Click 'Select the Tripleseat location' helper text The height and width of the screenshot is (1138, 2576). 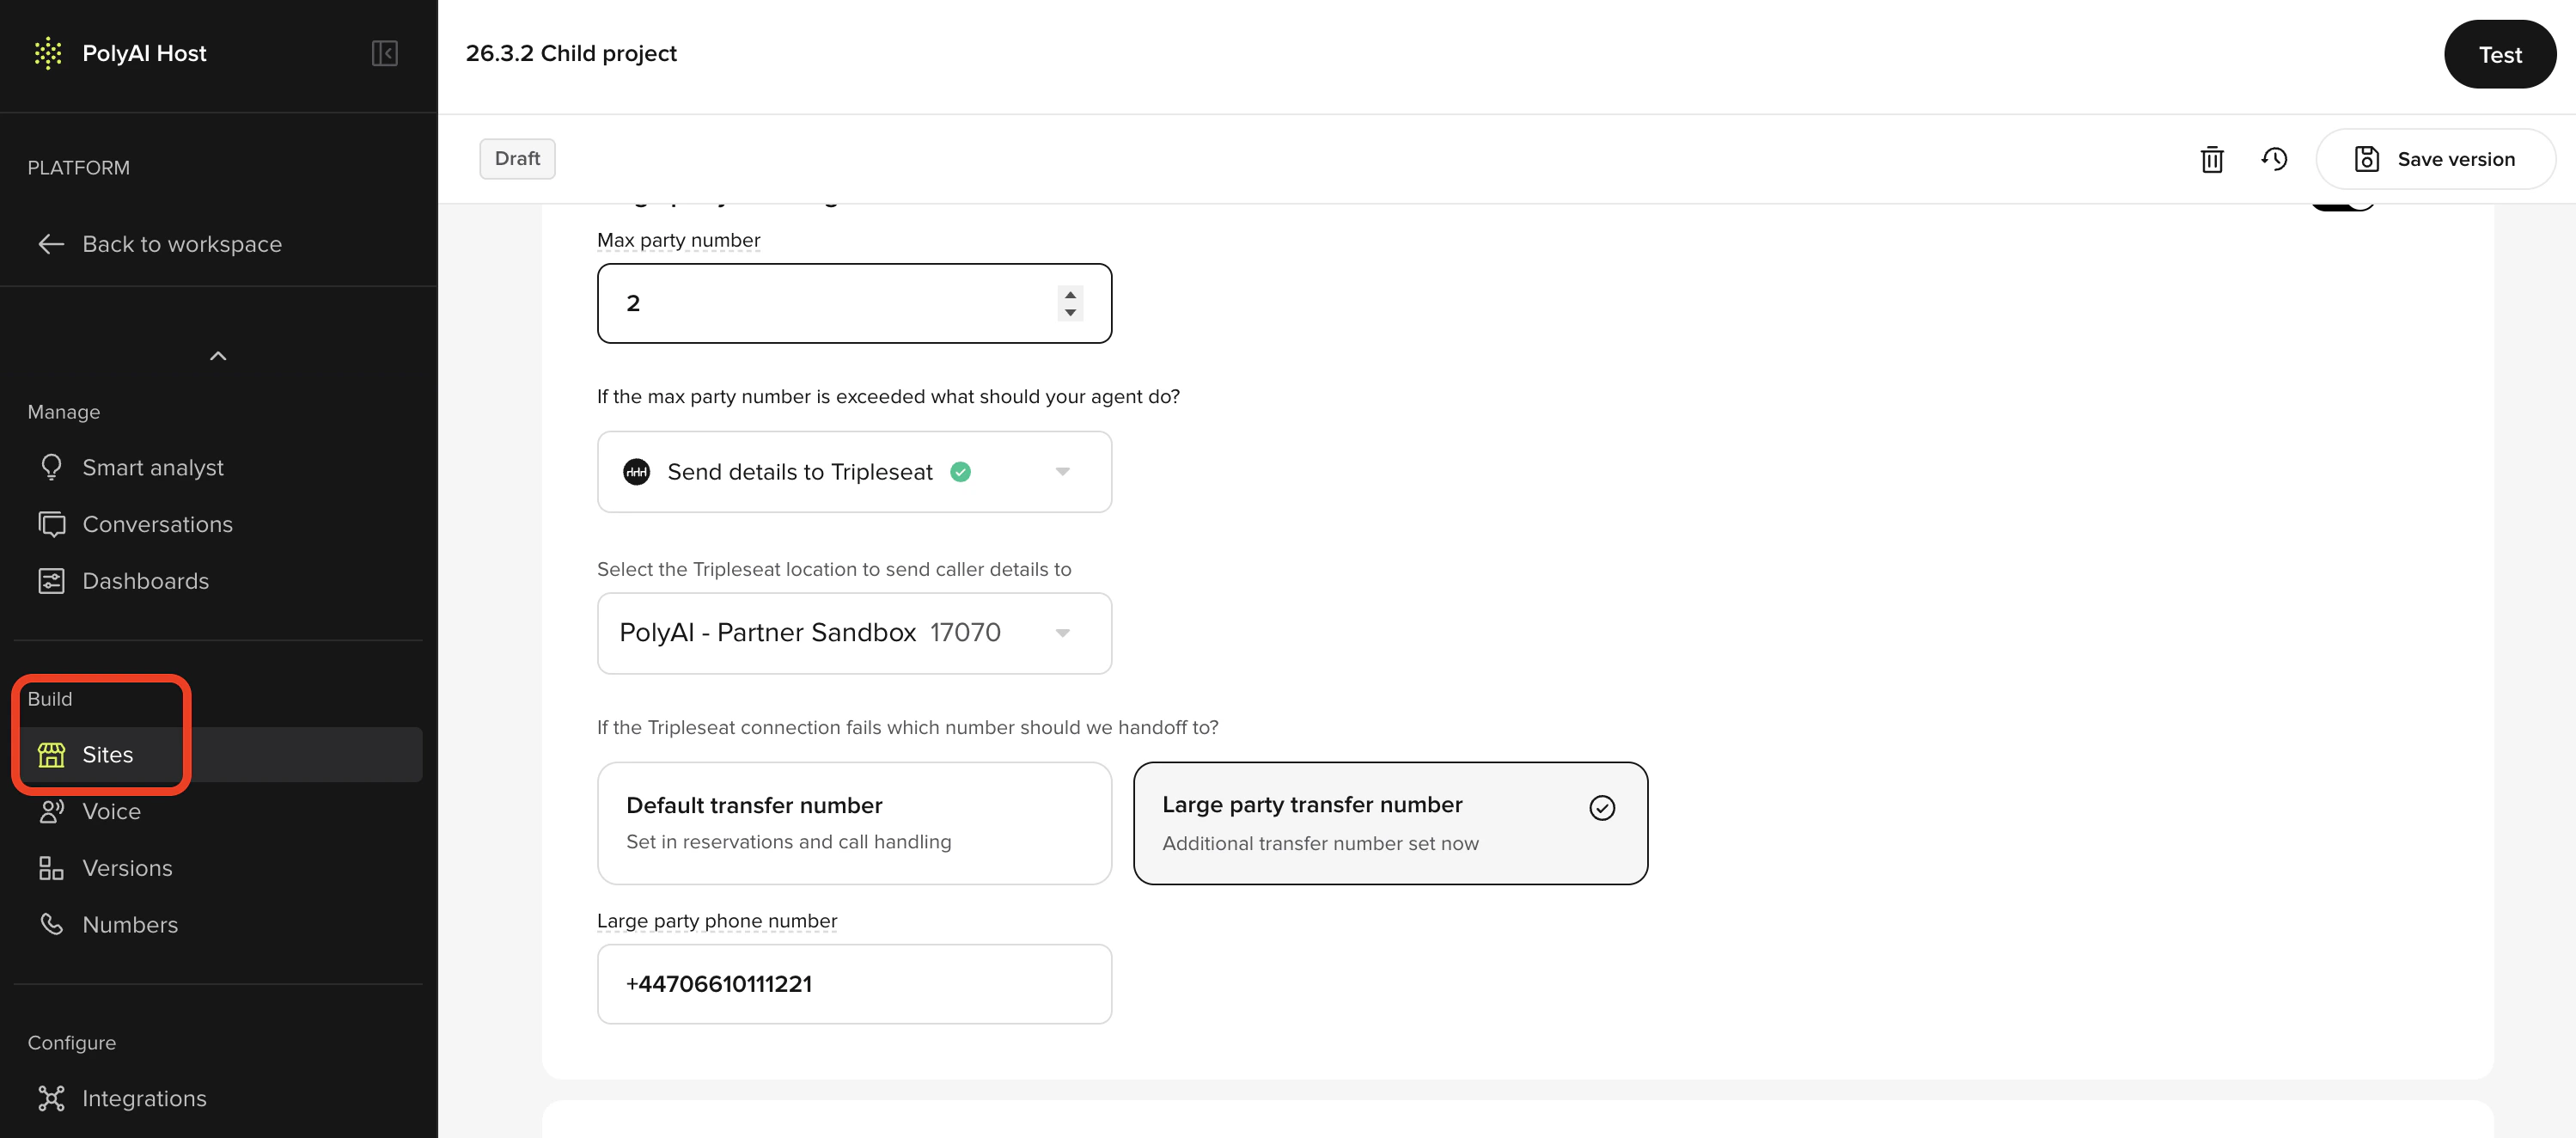[834, 569]
